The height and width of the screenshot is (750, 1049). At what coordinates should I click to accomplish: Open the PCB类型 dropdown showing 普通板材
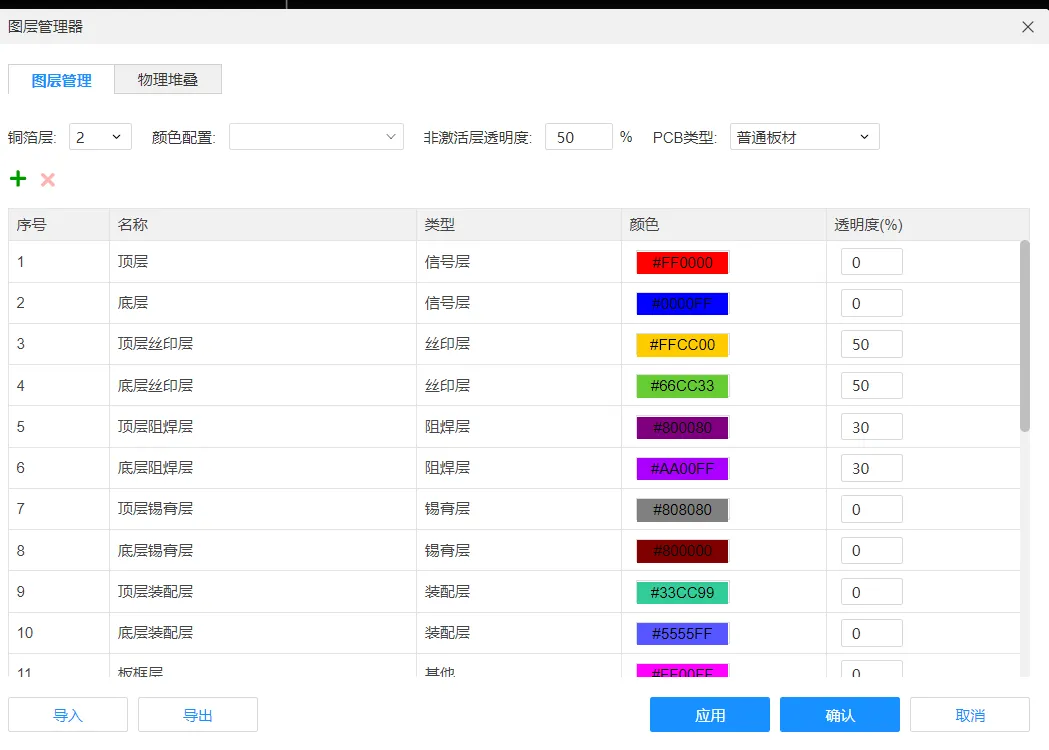[x=804, y=137]
